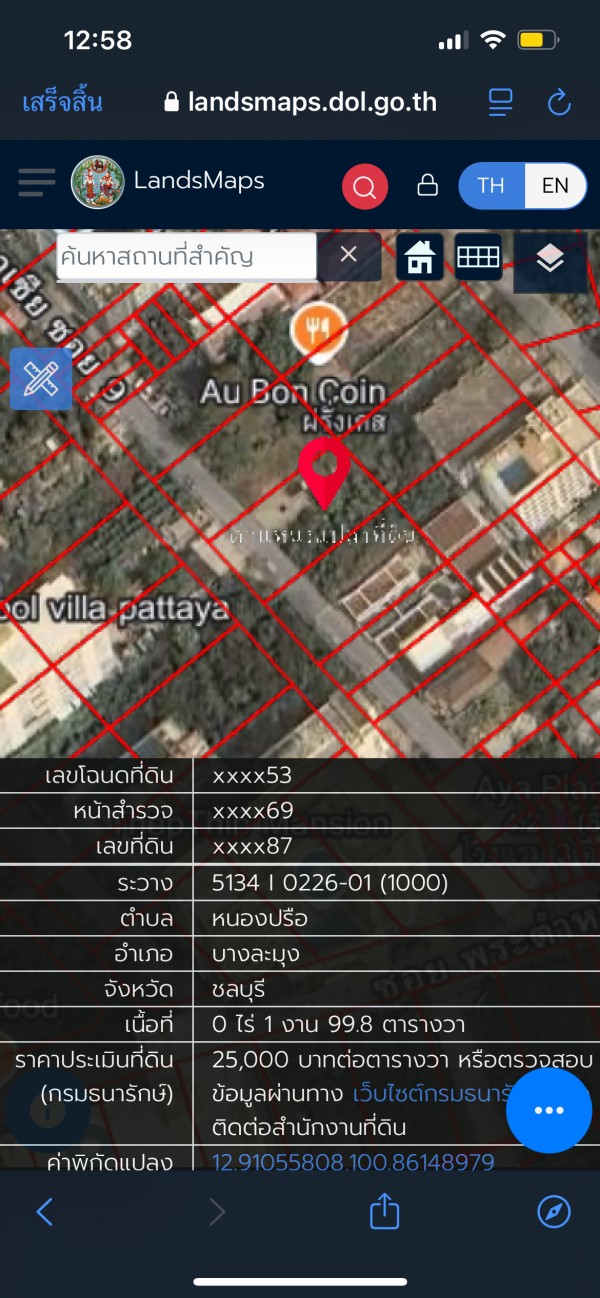Open the Safari reader view icon
This screenshot has height=1298, width=600.
point(500,101)
